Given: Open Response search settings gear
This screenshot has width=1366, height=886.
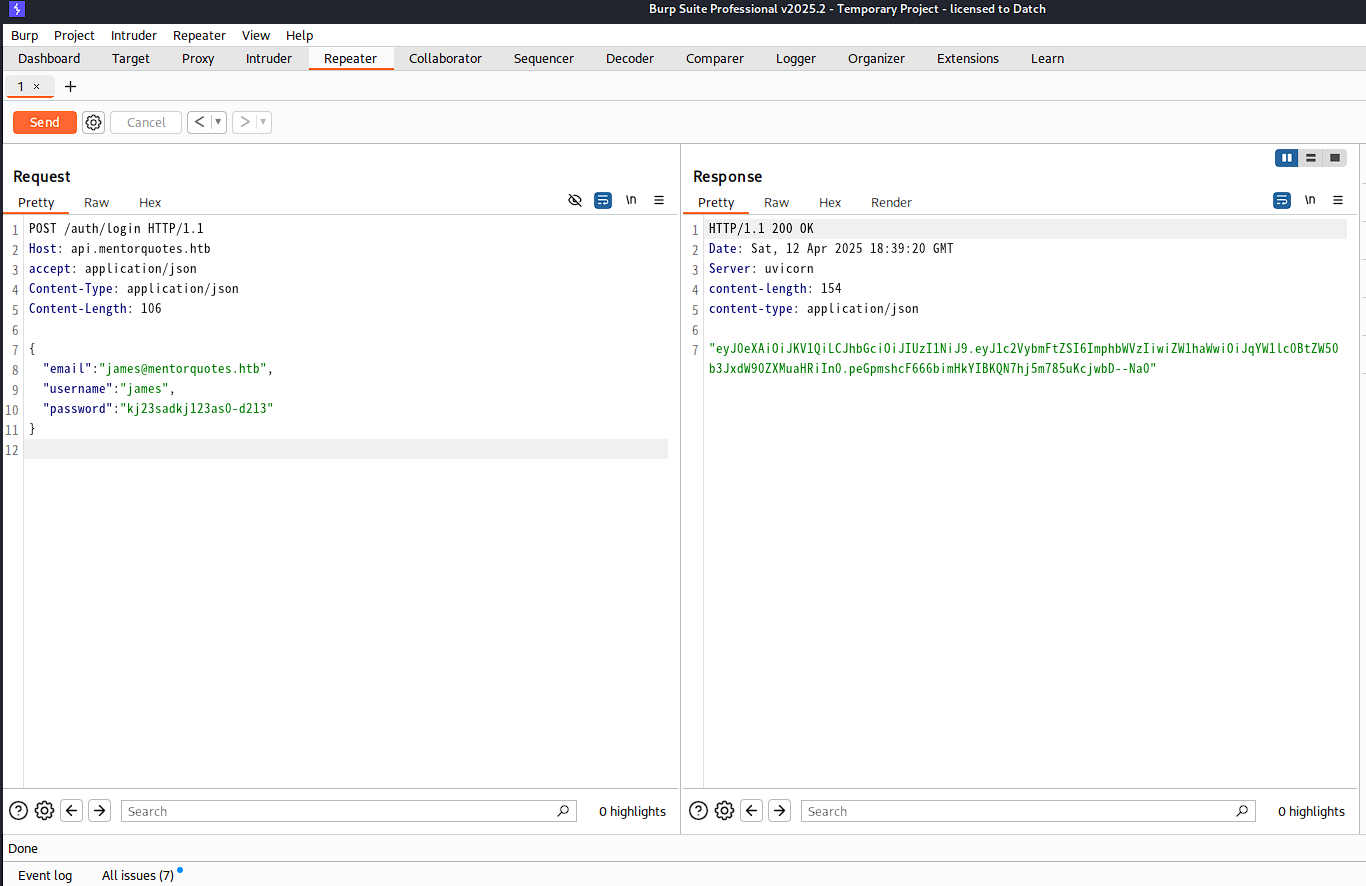Looking at the screenshot, I should point(725,811).
